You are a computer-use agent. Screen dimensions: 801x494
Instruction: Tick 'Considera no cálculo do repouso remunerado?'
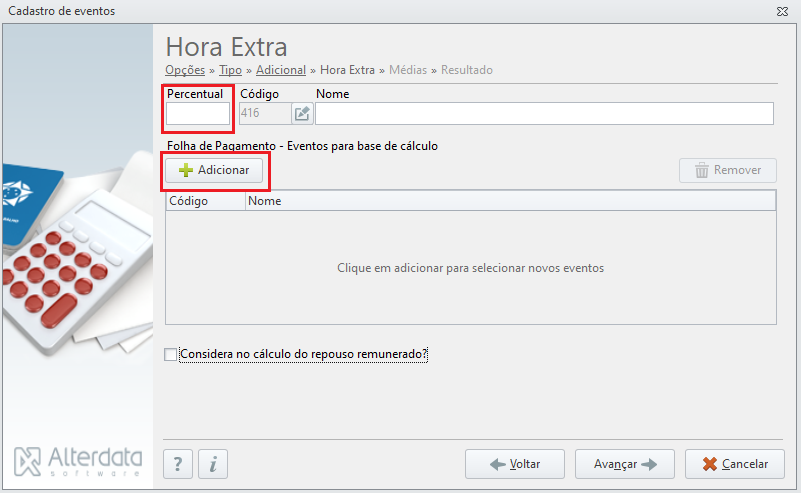click(171, 354)
